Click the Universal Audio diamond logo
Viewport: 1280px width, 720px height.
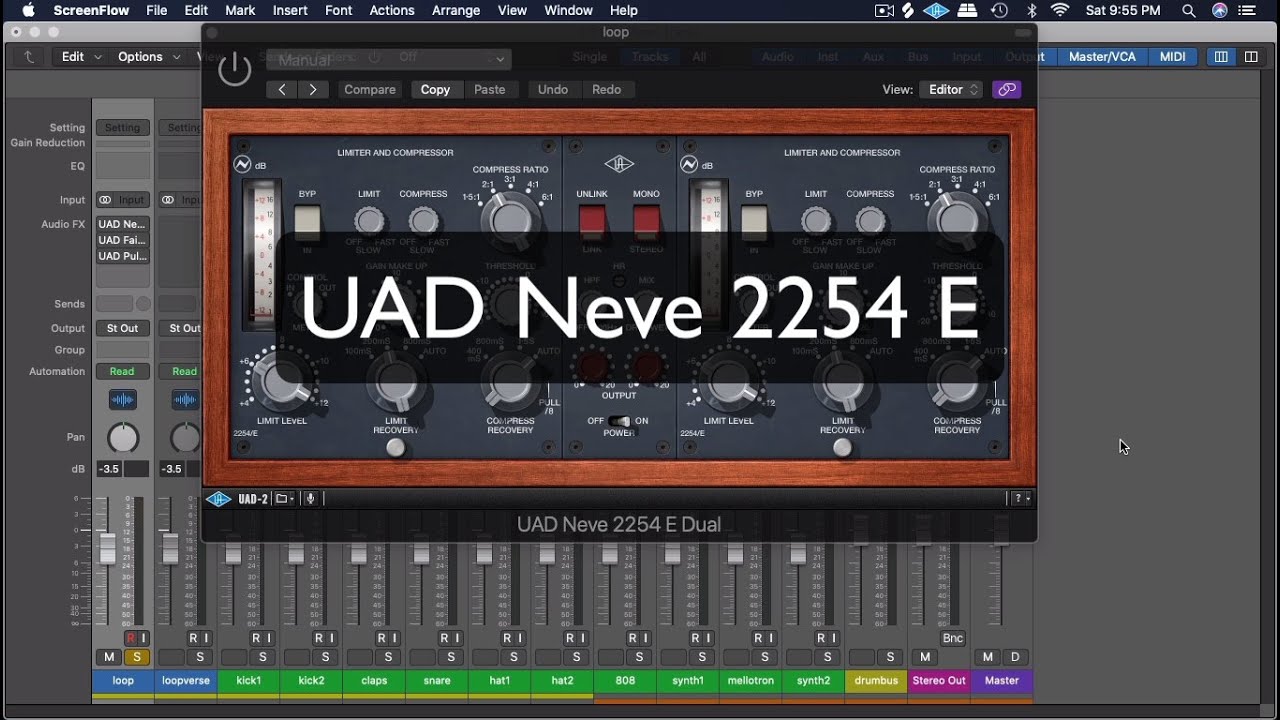click(619, 165)
